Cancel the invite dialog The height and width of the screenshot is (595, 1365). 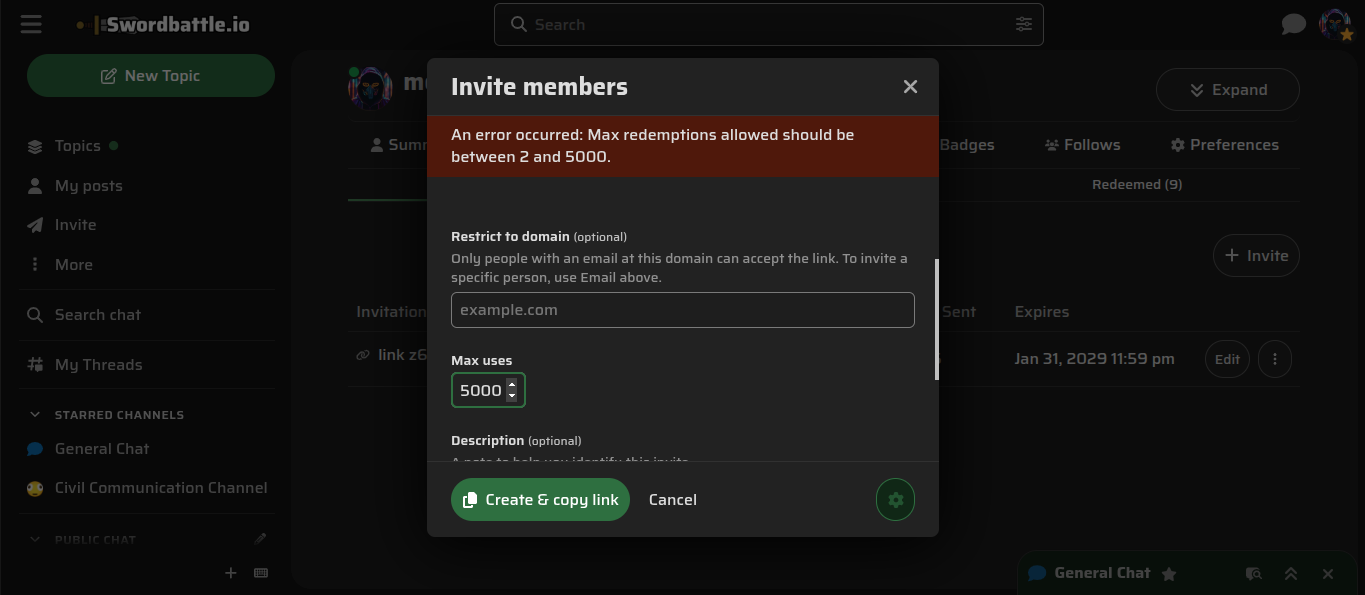pos(673,500)
